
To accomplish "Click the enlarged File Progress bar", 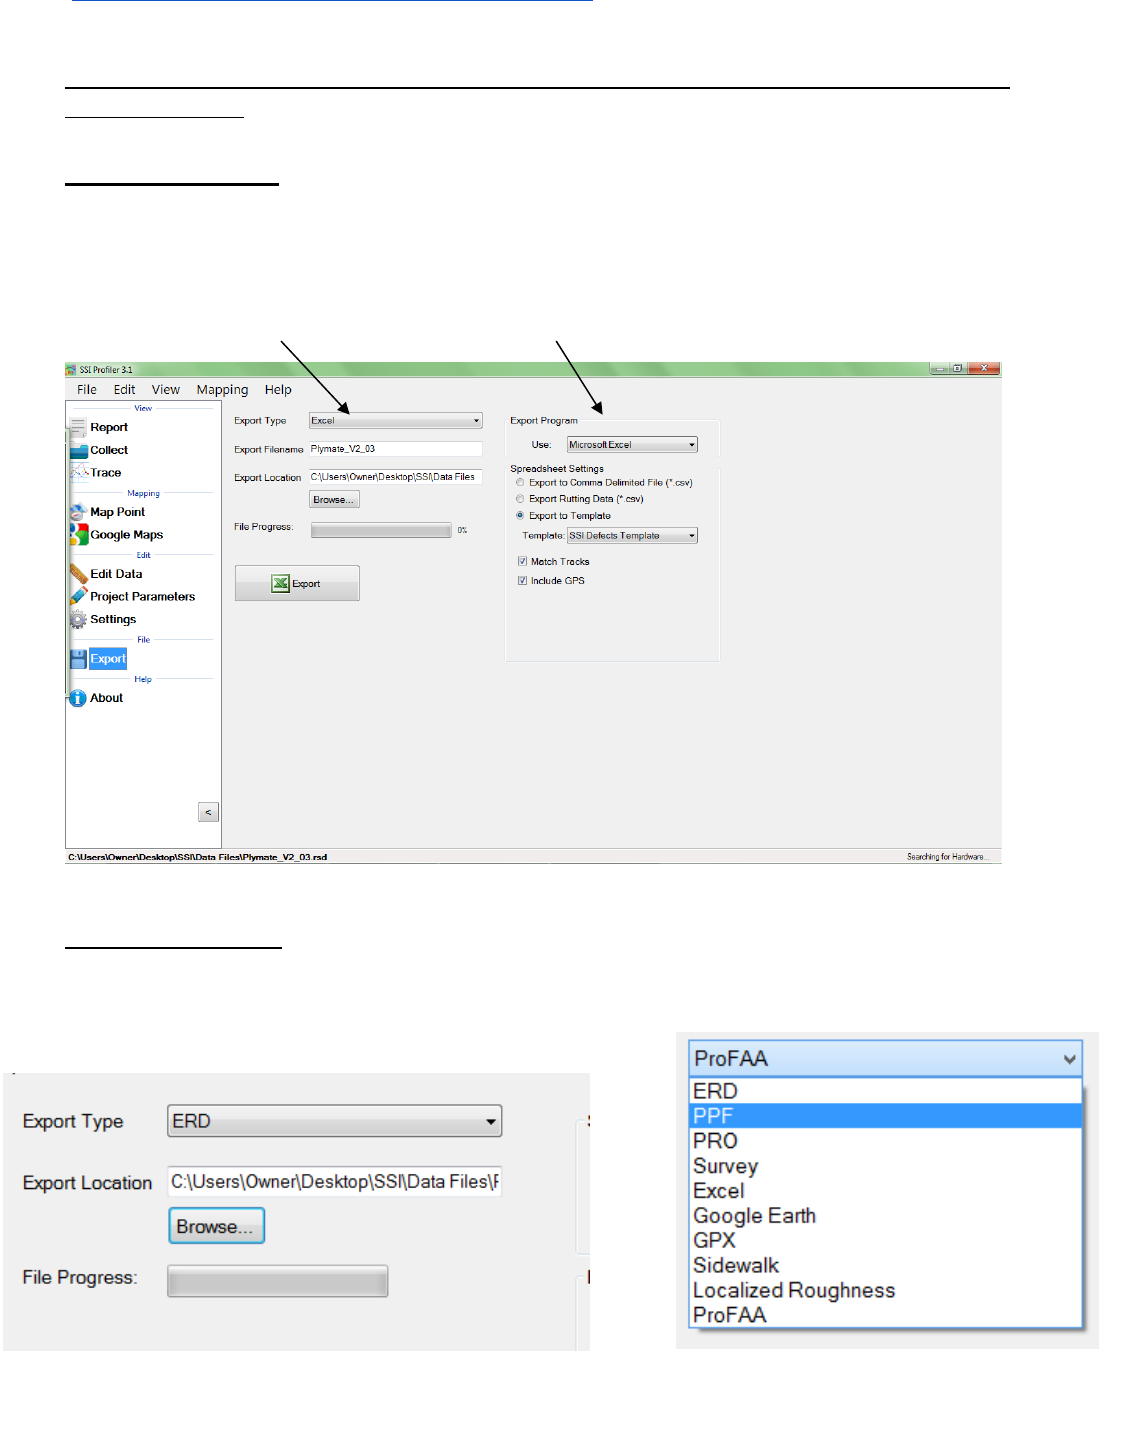I will point(278,1281).
